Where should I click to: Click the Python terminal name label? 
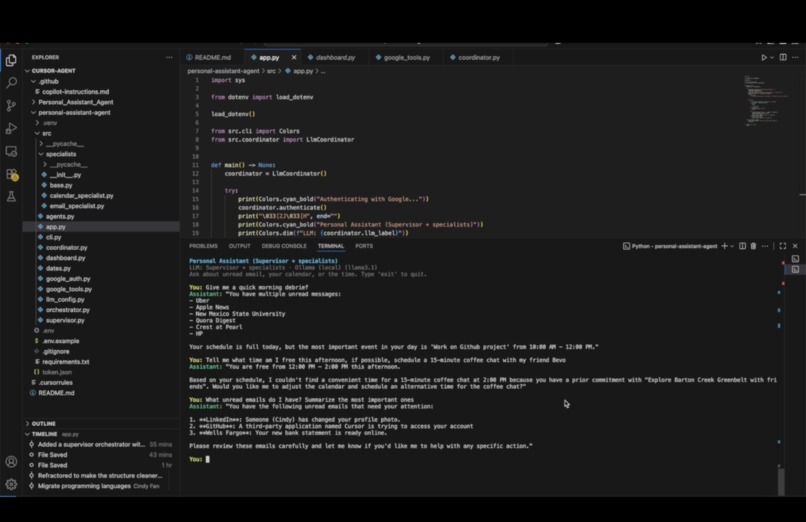(x=674, y=246)
